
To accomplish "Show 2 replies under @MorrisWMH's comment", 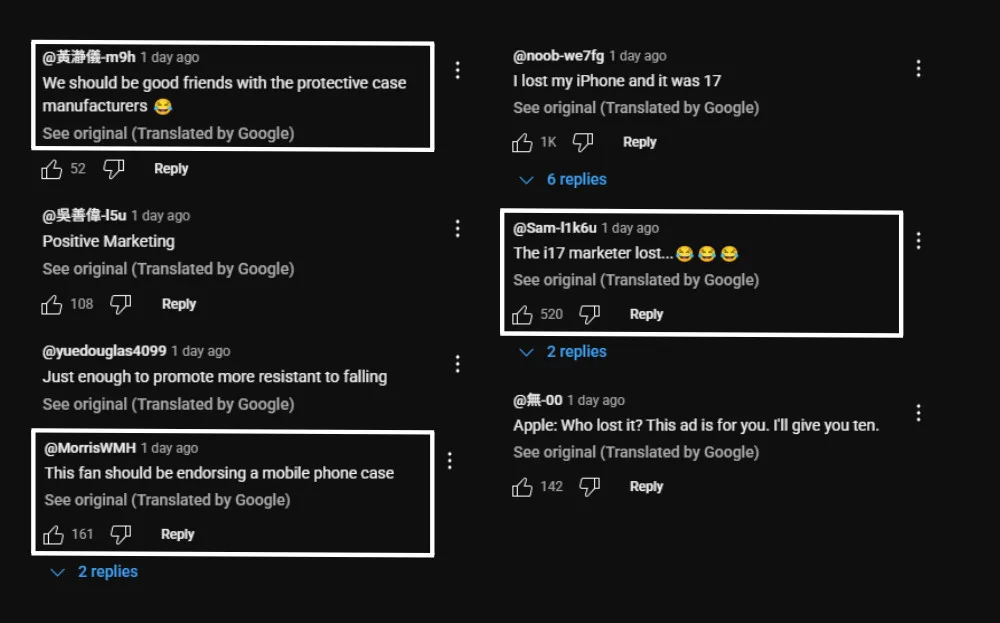I will 97,572.
